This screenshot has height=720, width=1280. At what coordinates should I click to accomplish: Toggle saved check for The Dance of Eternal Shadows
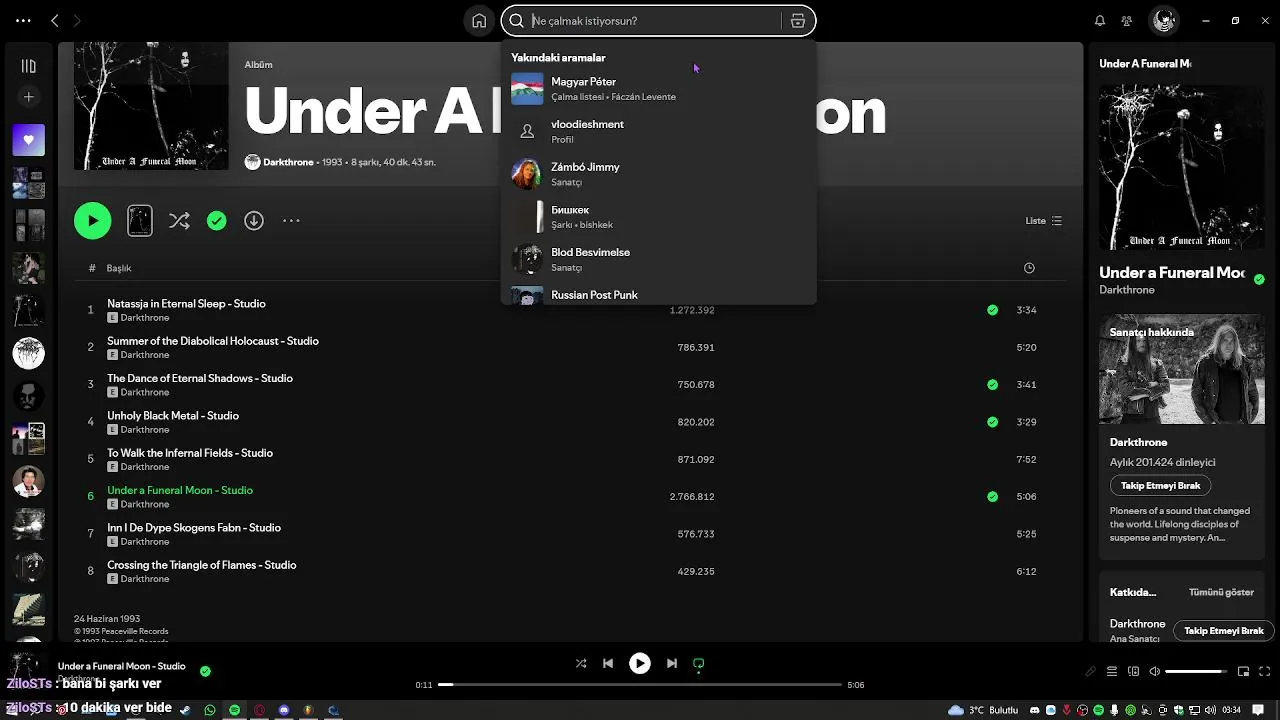tap(992, 384)
